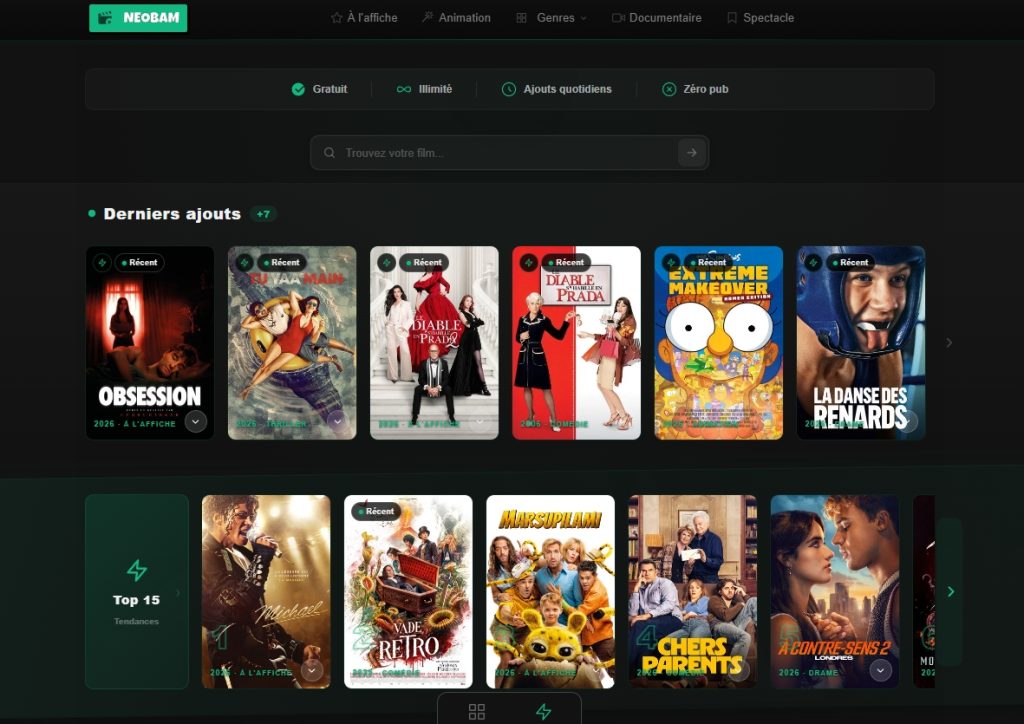The height and width of the screenshot is (724, 1024).
Task: Click the lightning icon on Obsession card
Action: tap(102, 262)
